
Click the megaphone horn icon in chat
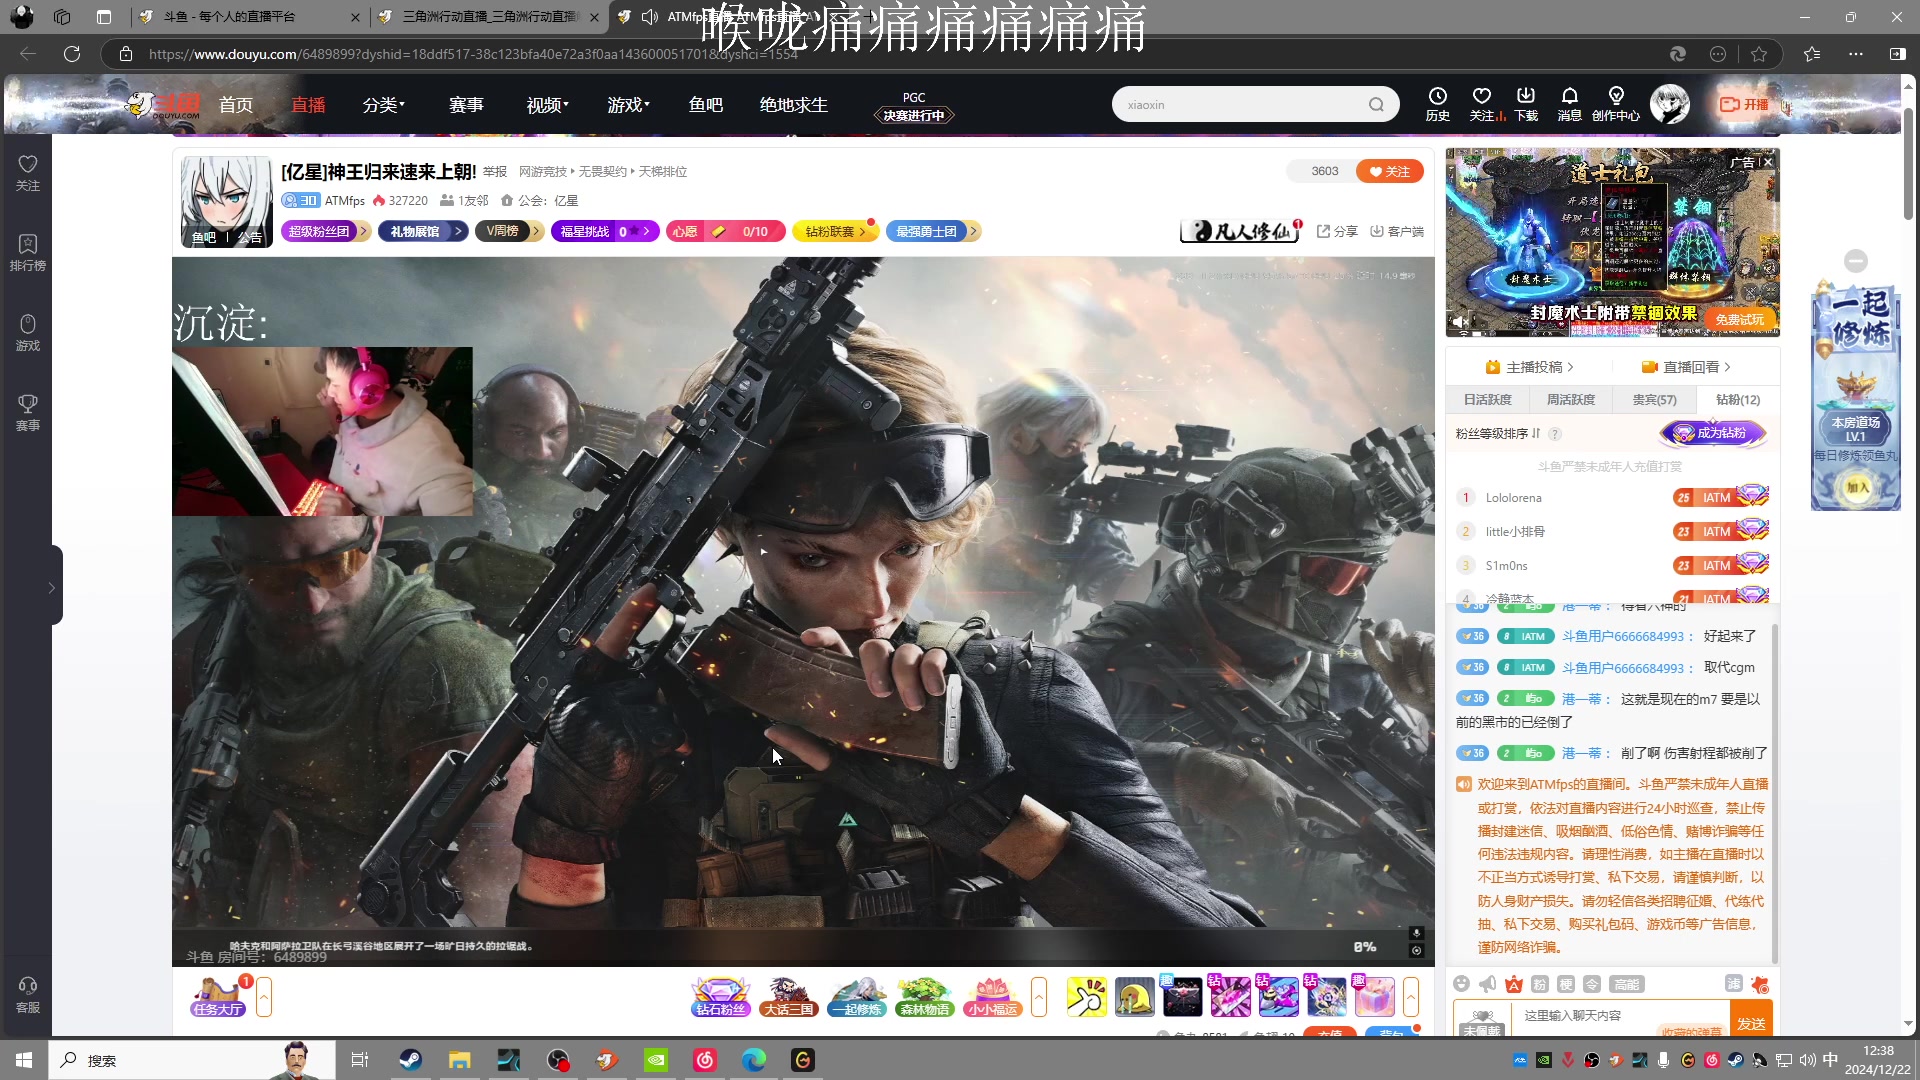(x=1488, y=984)
